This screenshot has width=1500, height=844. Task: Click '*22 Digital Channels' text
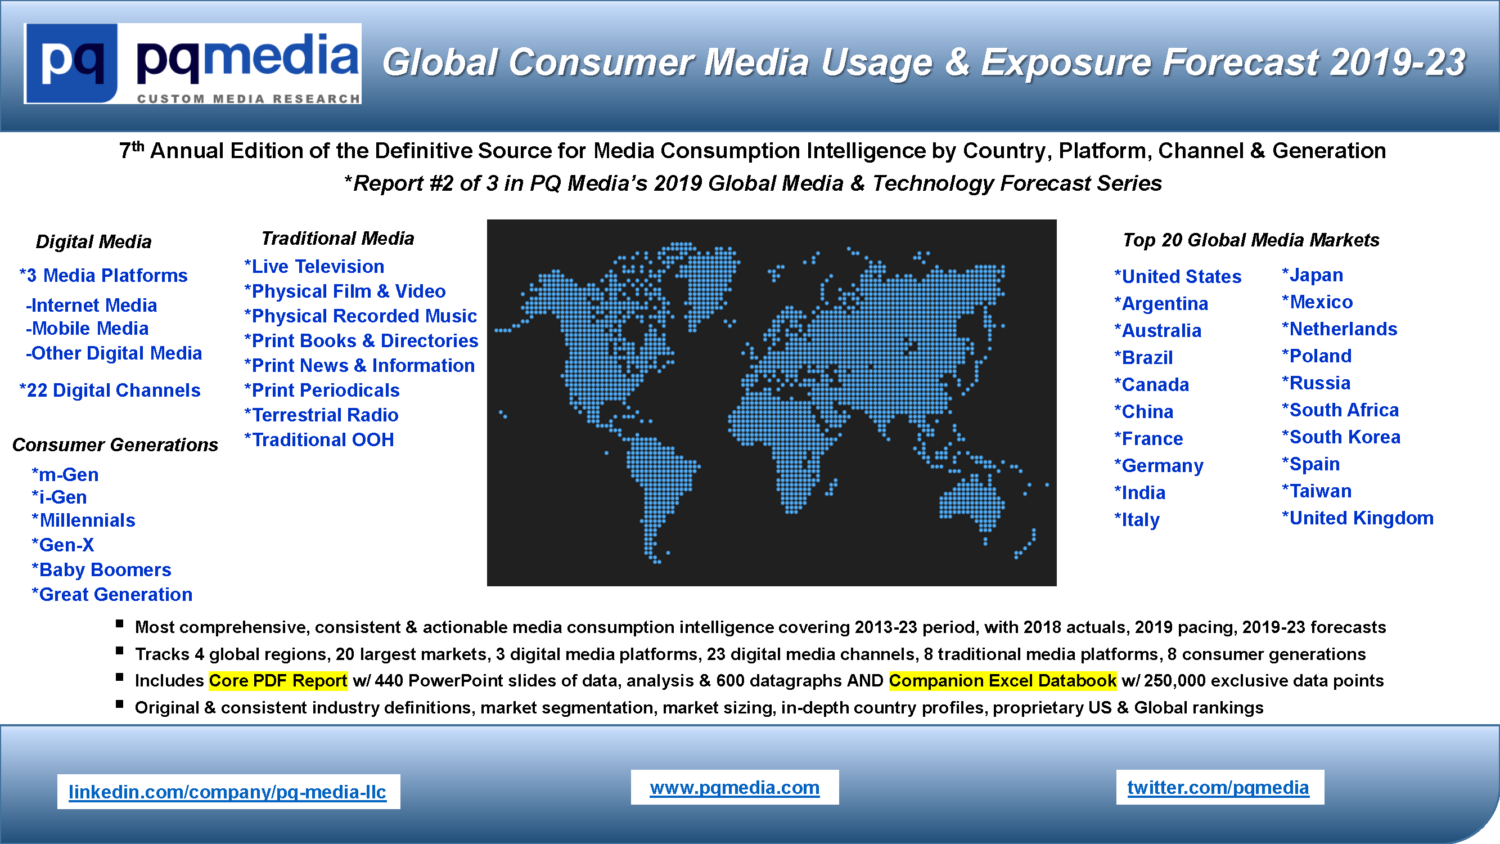110,390
